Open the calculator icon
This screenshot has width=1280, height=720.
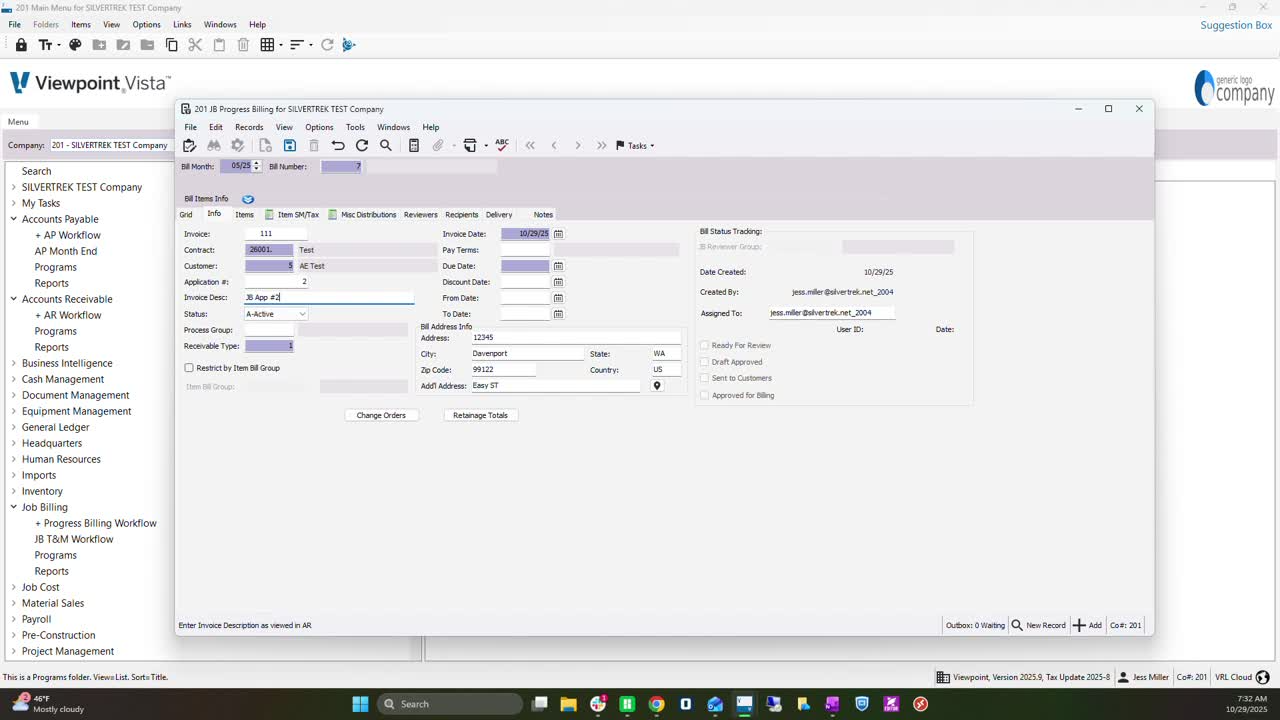tap(413, 146)
